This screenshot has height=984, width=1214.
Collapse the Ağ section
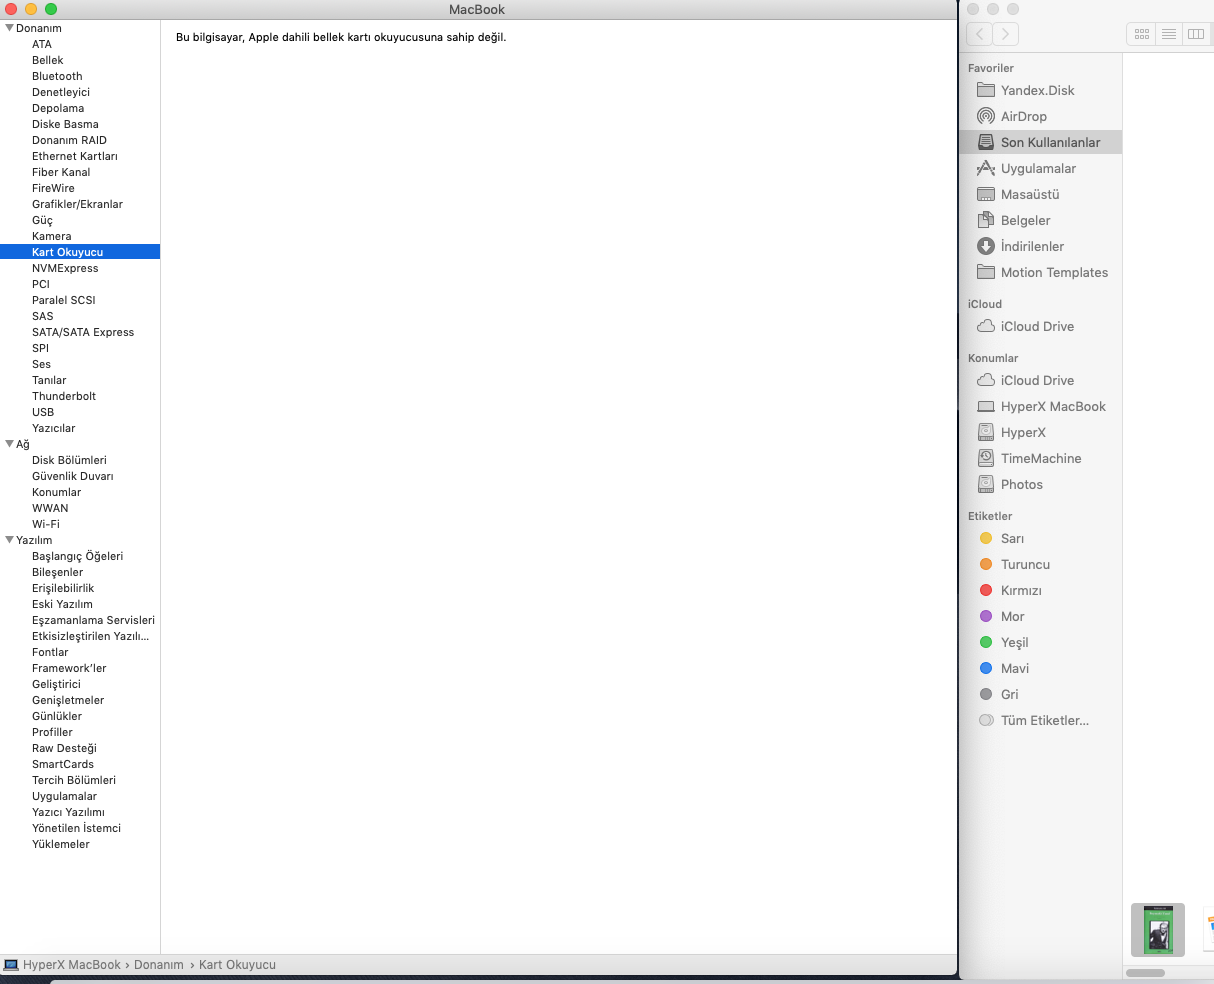point(9,444)
